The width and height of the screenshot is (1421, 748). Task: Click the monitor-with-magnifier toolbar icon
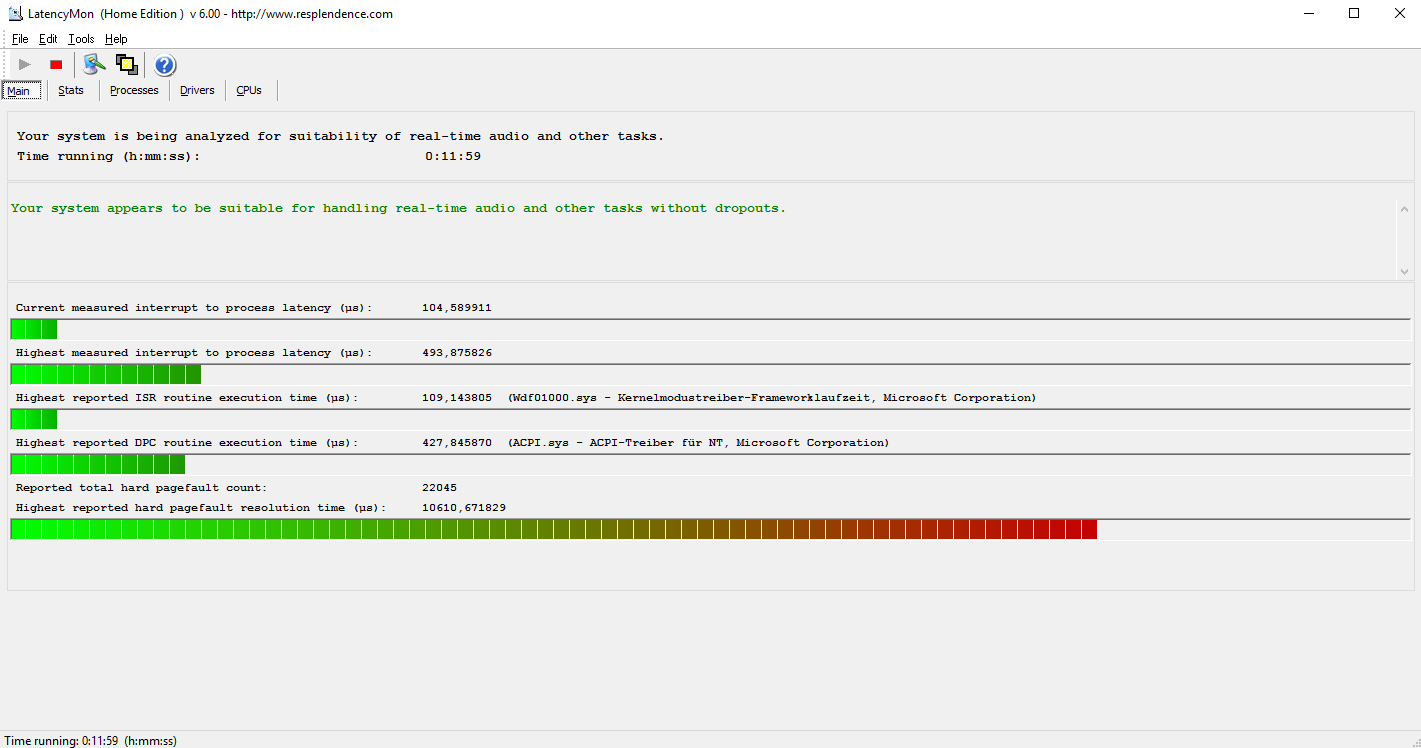pos(94,65)
